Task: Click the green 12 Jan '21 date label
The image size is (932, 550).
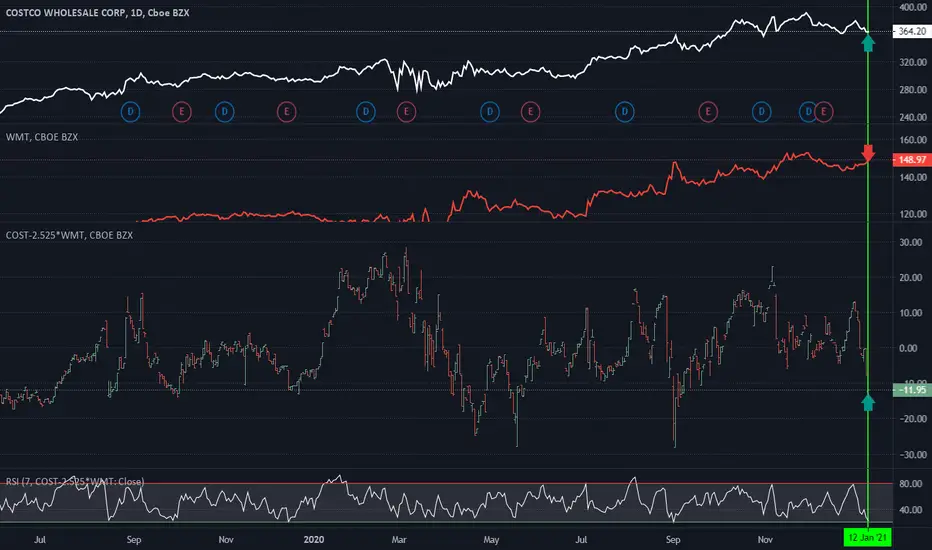Action: click(x=868, y=538)
